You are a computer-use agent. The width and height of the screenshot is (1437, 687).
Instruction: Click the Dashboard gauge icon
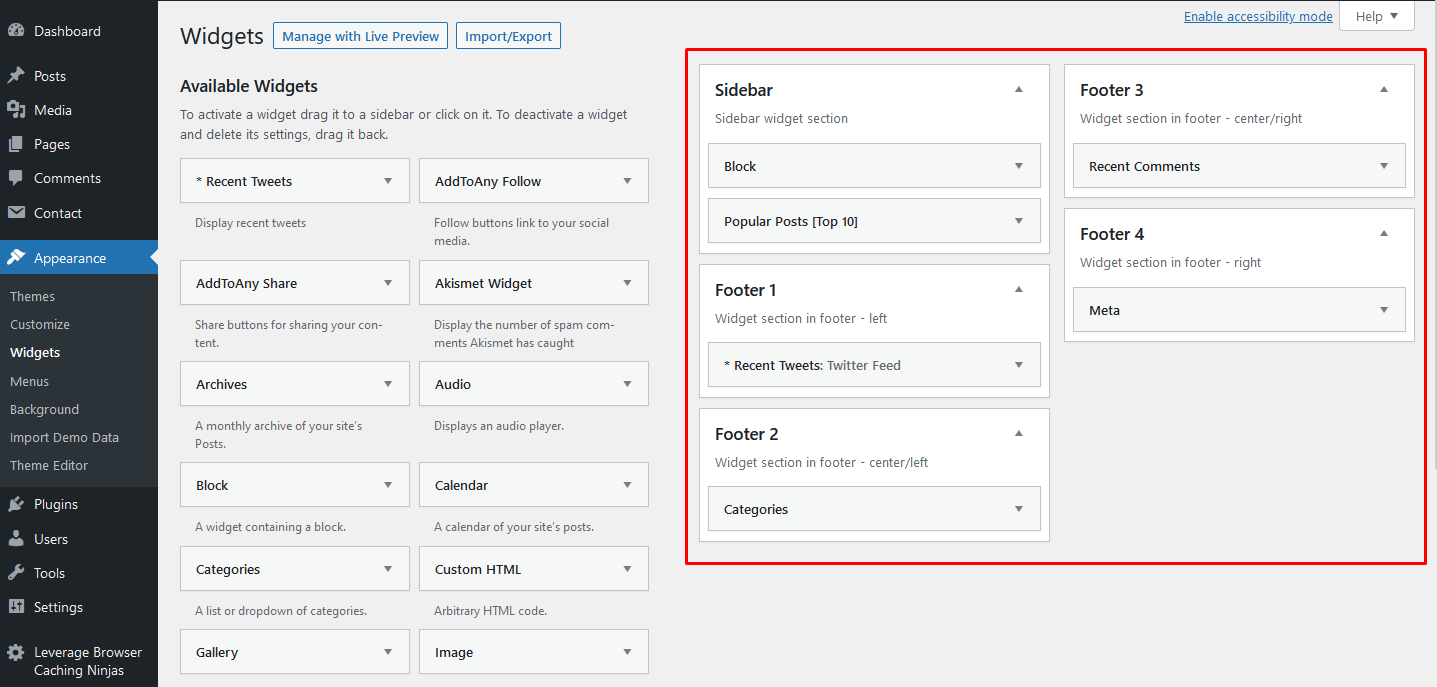[16, 31]
